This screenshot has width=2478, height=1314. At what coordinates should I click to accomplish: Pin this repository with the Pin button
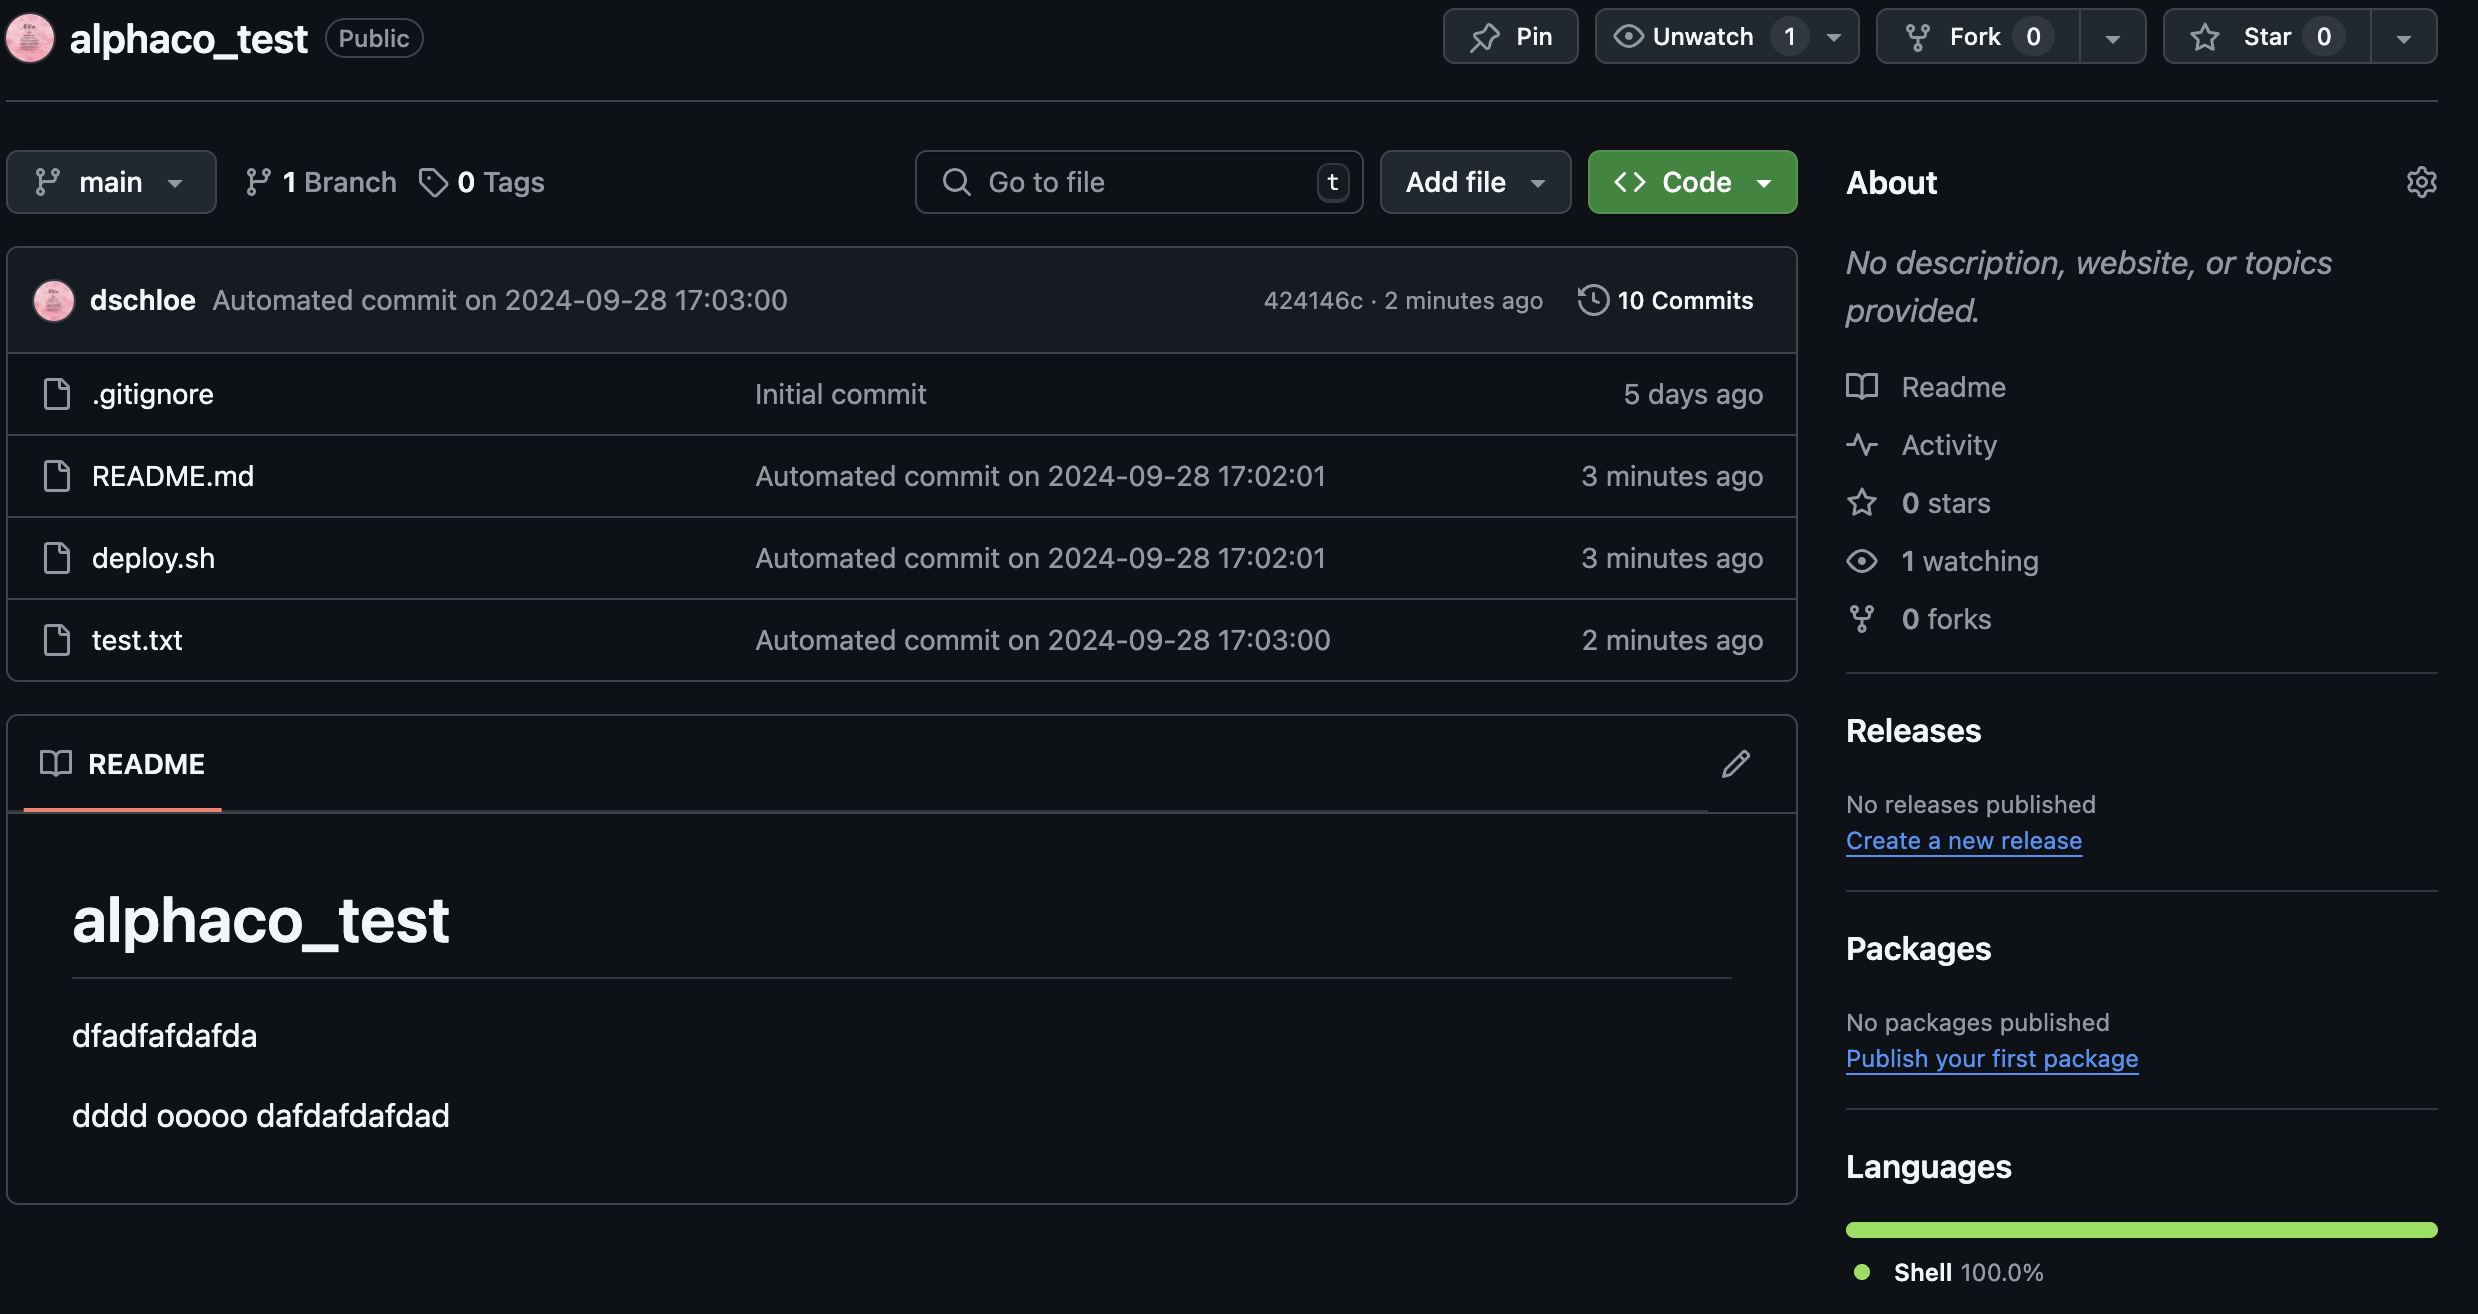(x=1510, y=37)
